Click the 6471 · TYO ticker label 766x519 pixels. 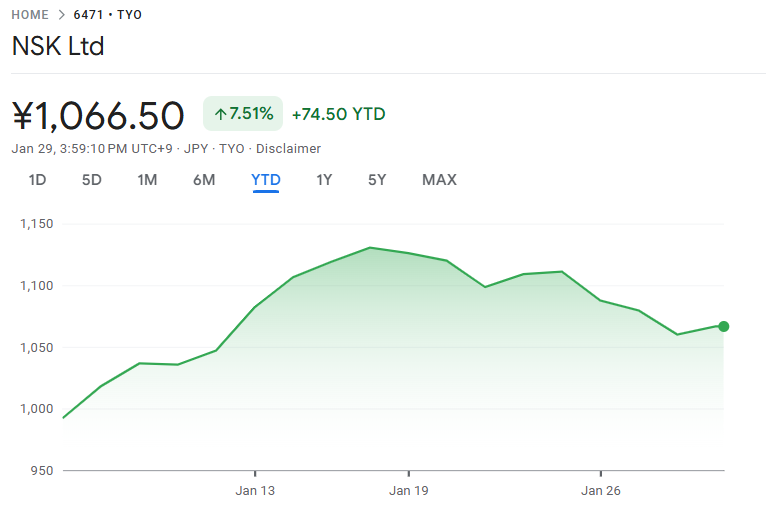point(107,15)
